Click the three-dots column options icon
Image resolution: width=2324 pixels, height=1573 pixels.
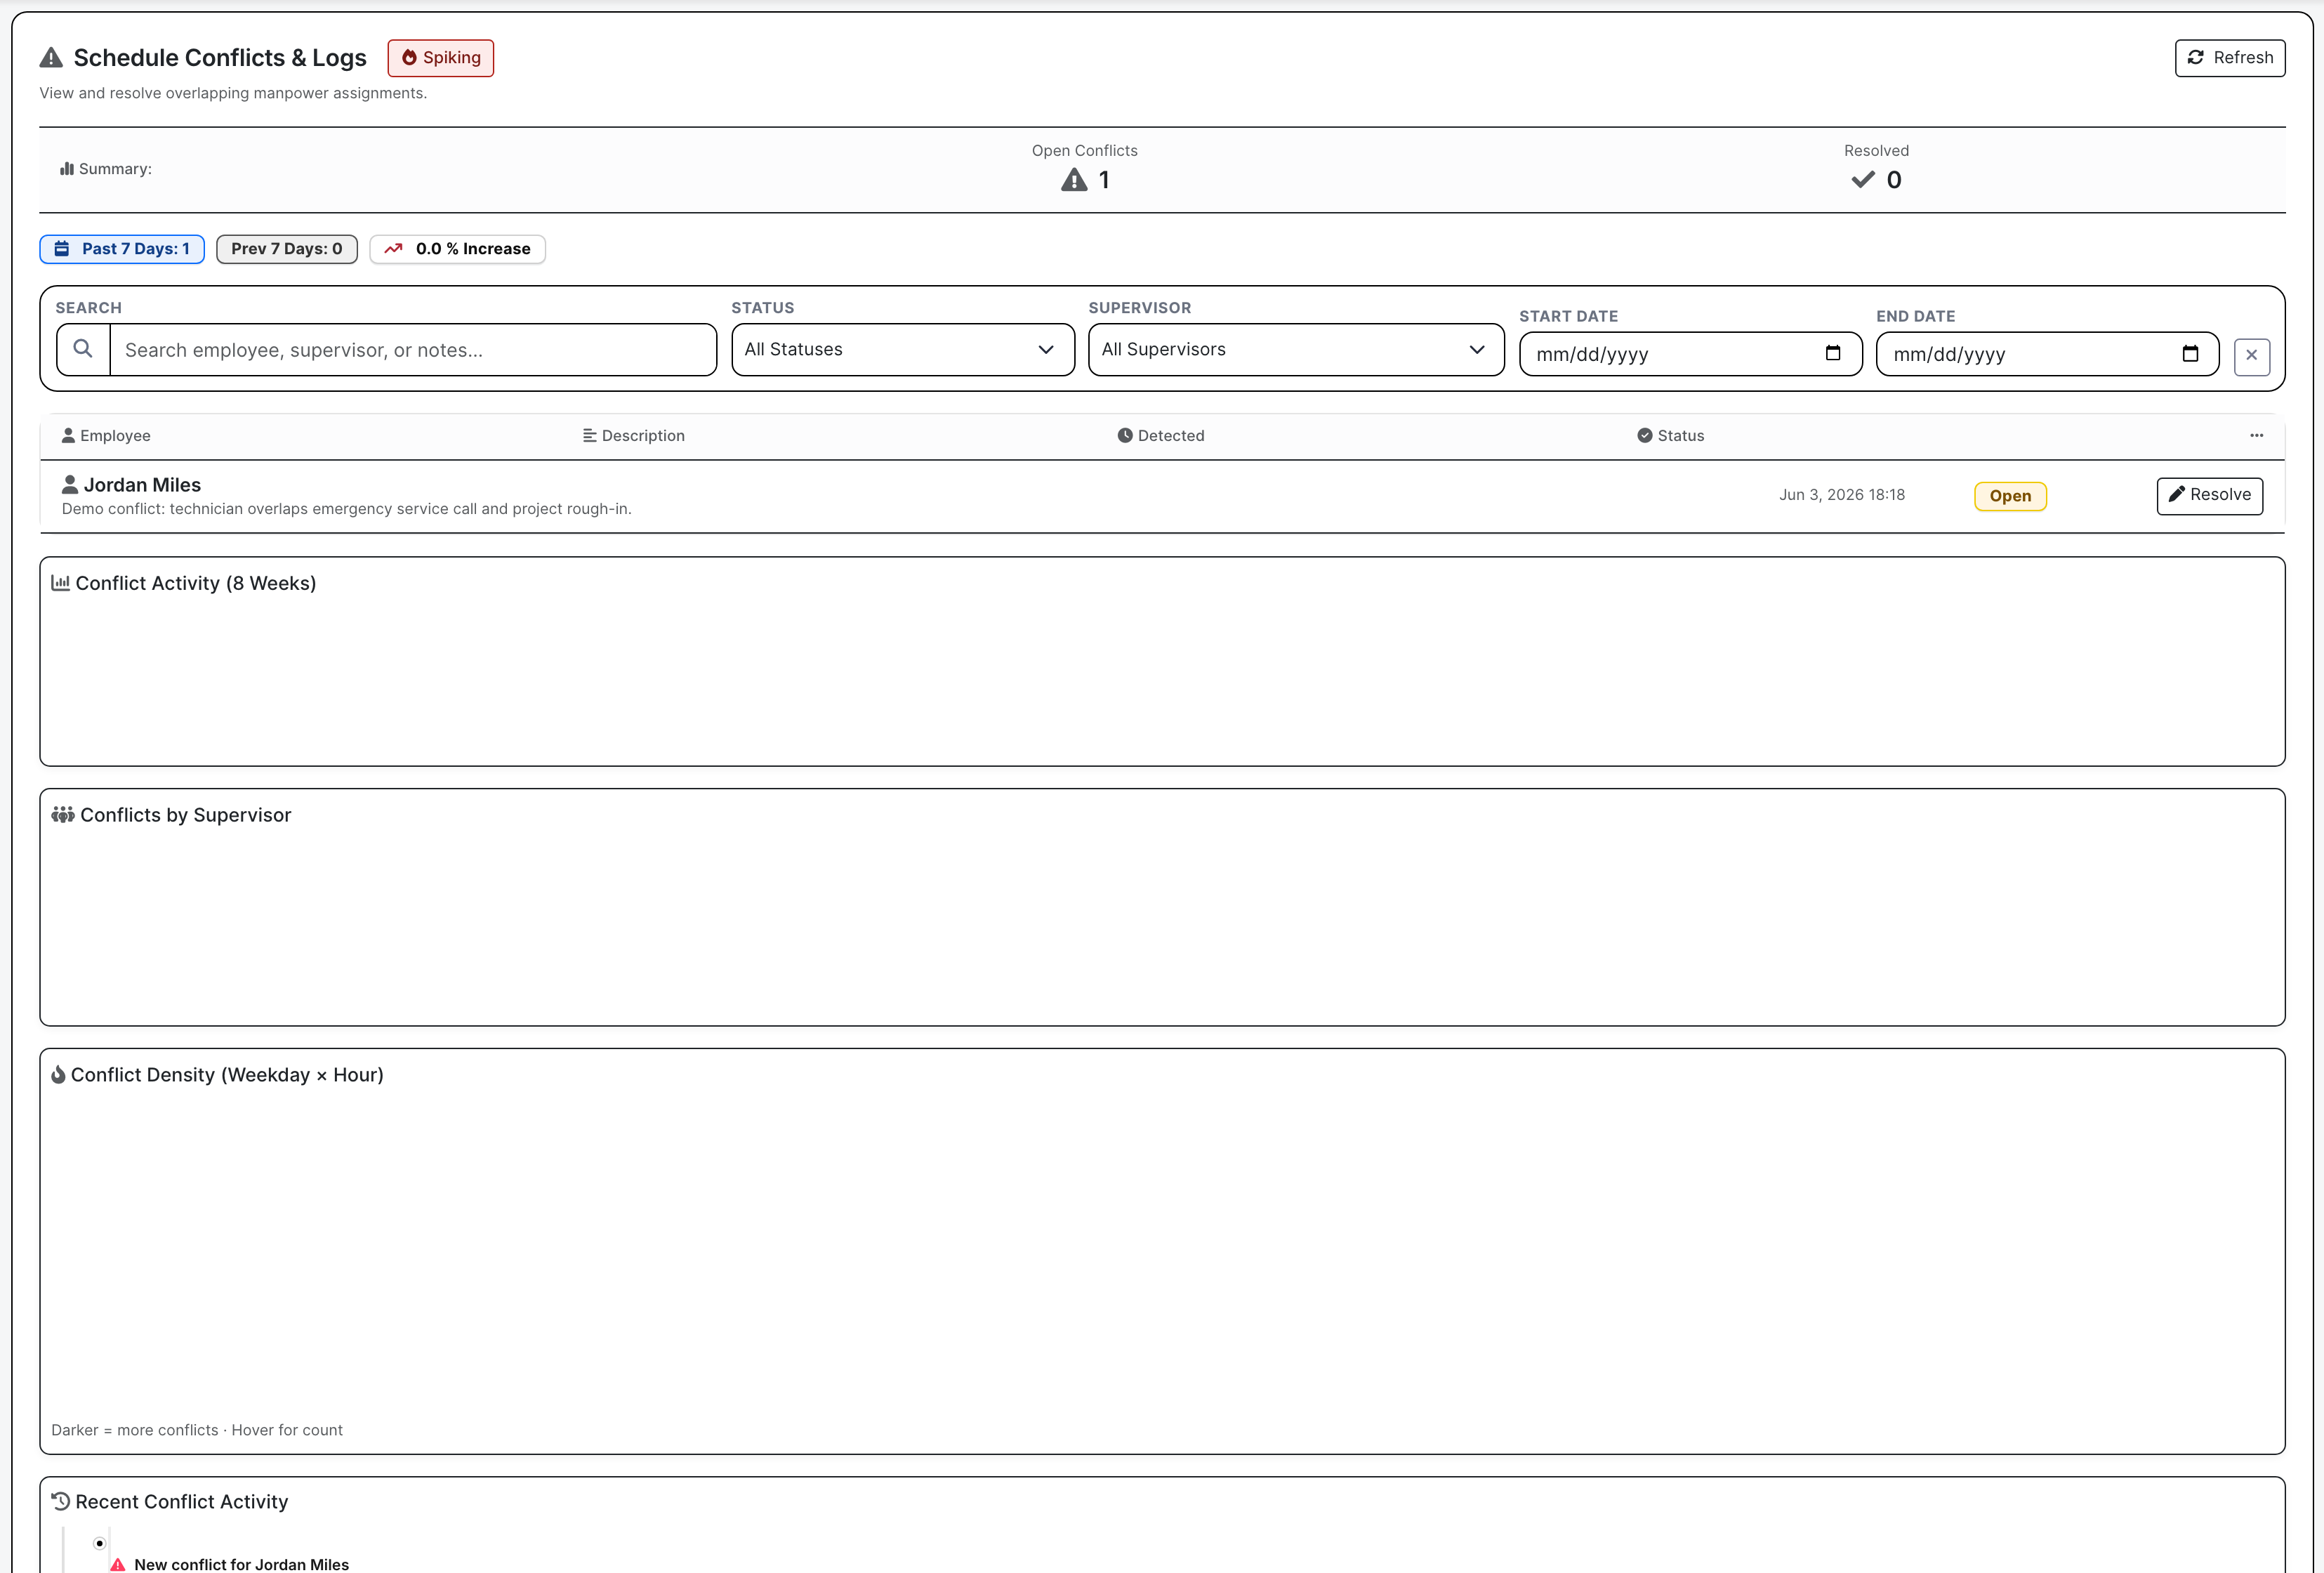(x=2257, y=435)
